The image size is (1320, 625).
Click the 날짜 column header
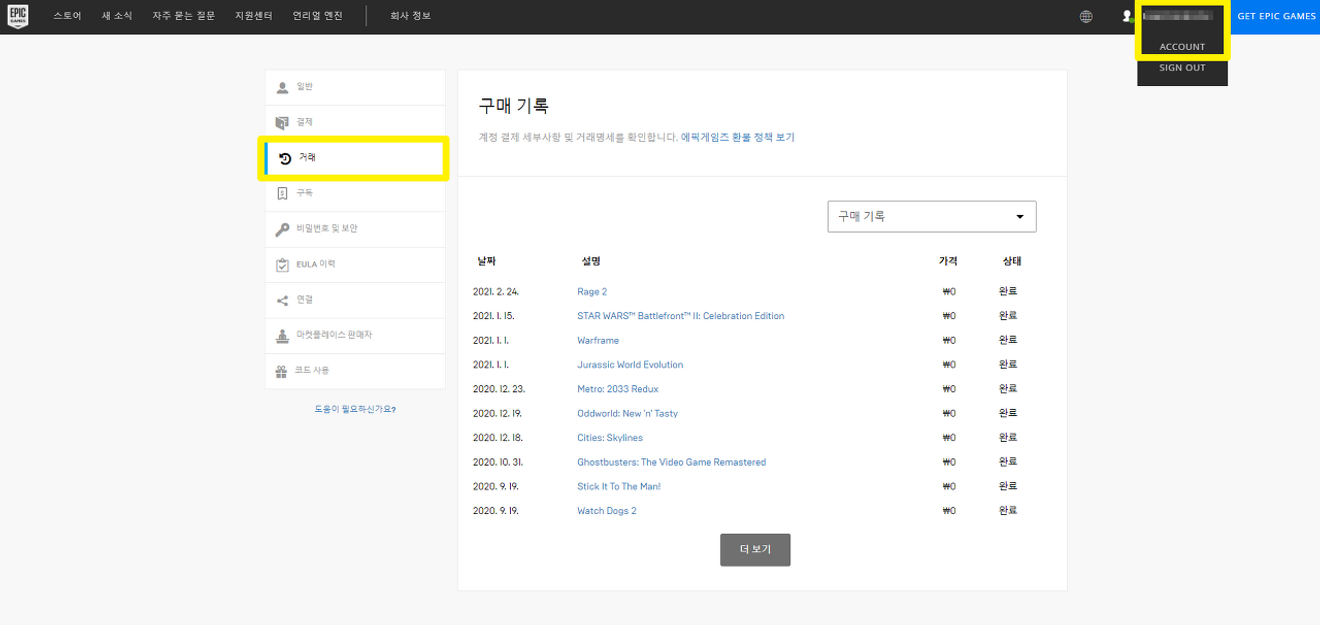point(486,262)
